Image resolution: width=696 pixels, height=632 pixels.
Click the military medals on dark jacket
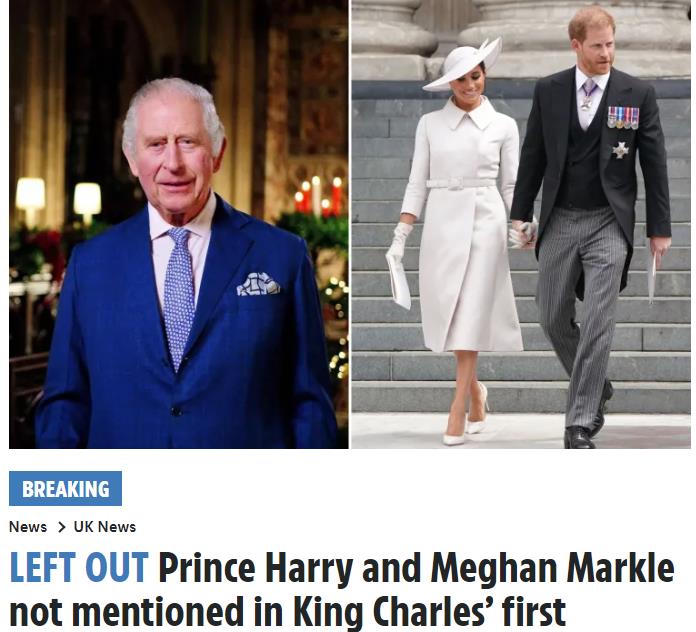coord(623,118)
